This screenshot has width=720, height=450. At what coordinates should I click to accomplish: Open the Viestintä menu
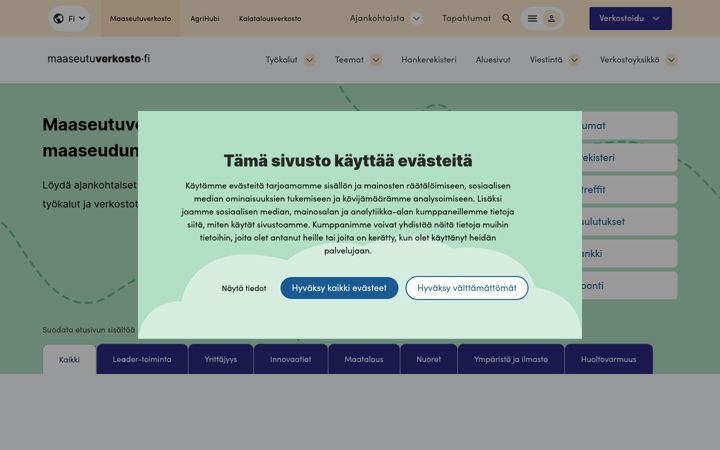(x=546, y=60)
